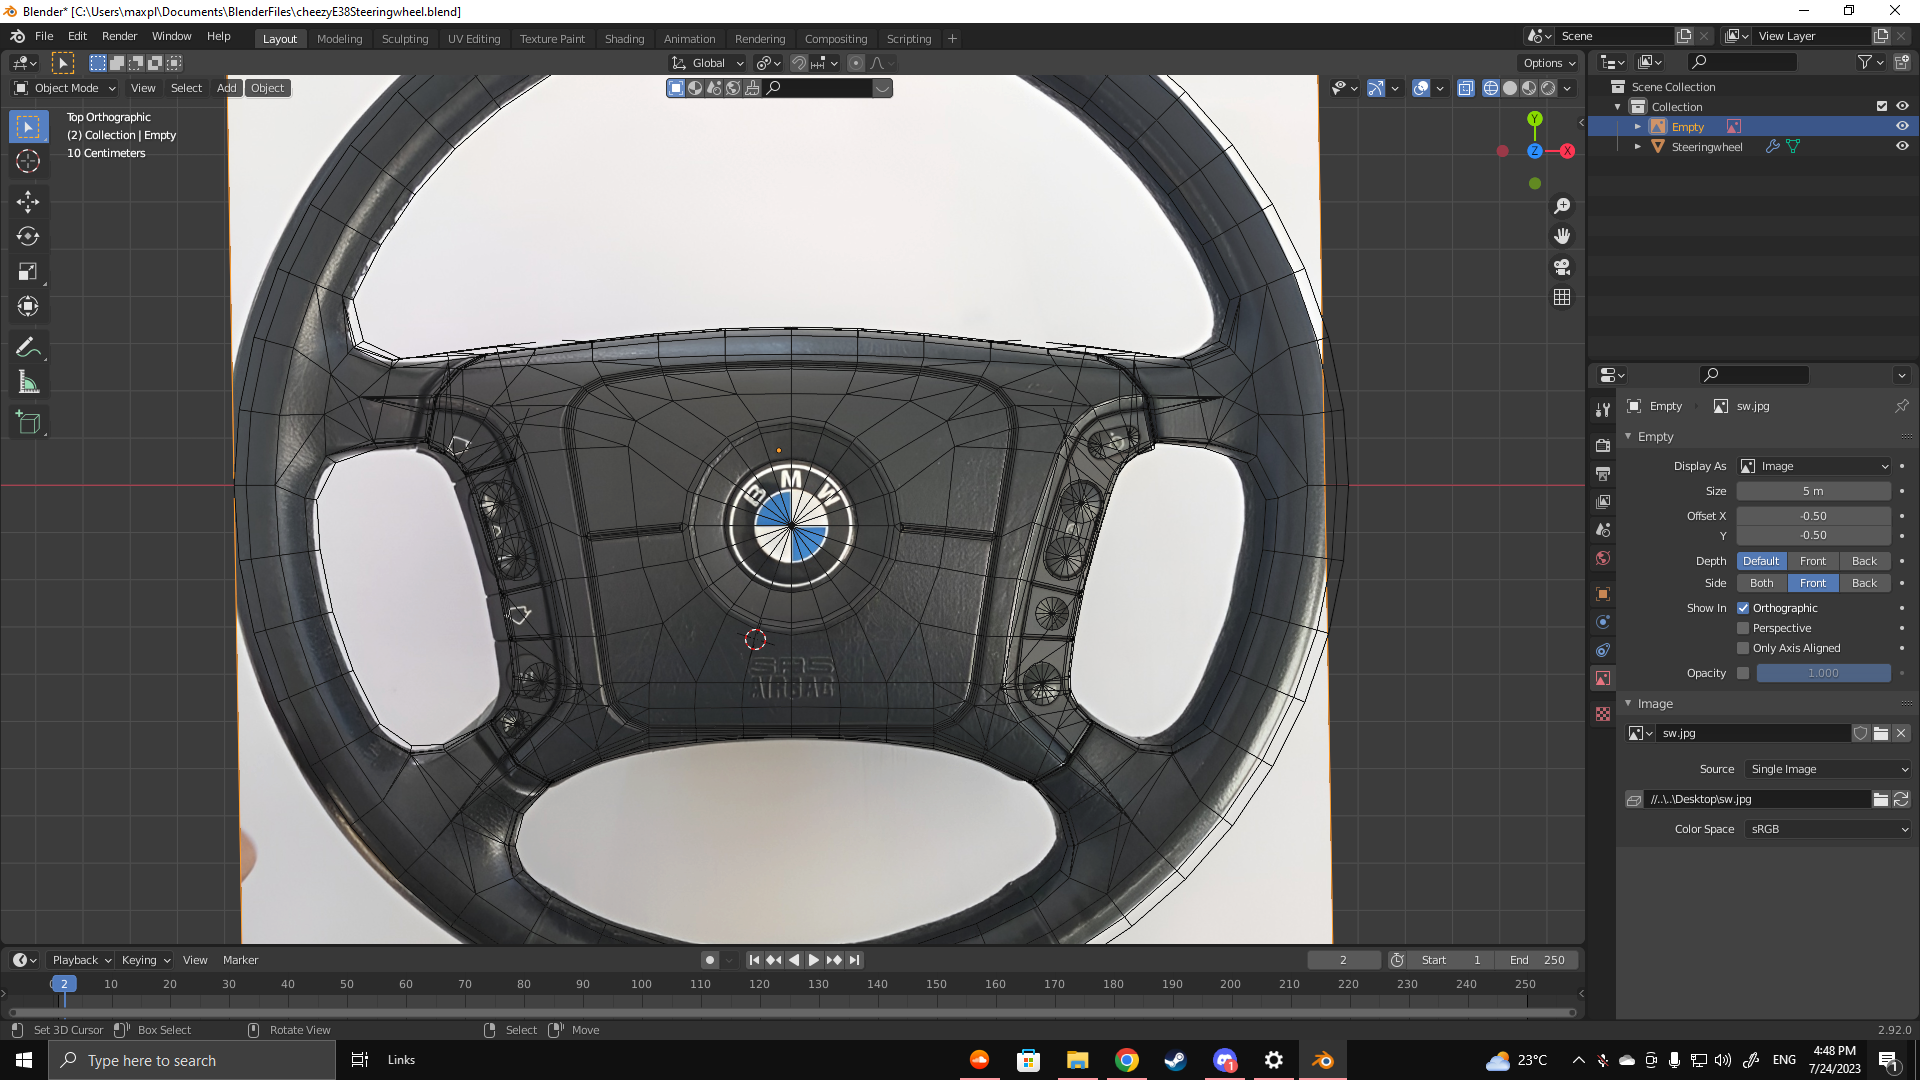This screenshot has height=1080, width=1920.
Task: Activate the Annotate tool
Action: point(28,347)
